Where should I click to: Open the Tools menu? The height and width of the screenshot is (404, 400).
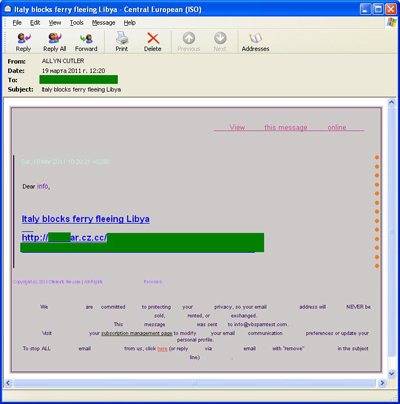tap(76, 23)
